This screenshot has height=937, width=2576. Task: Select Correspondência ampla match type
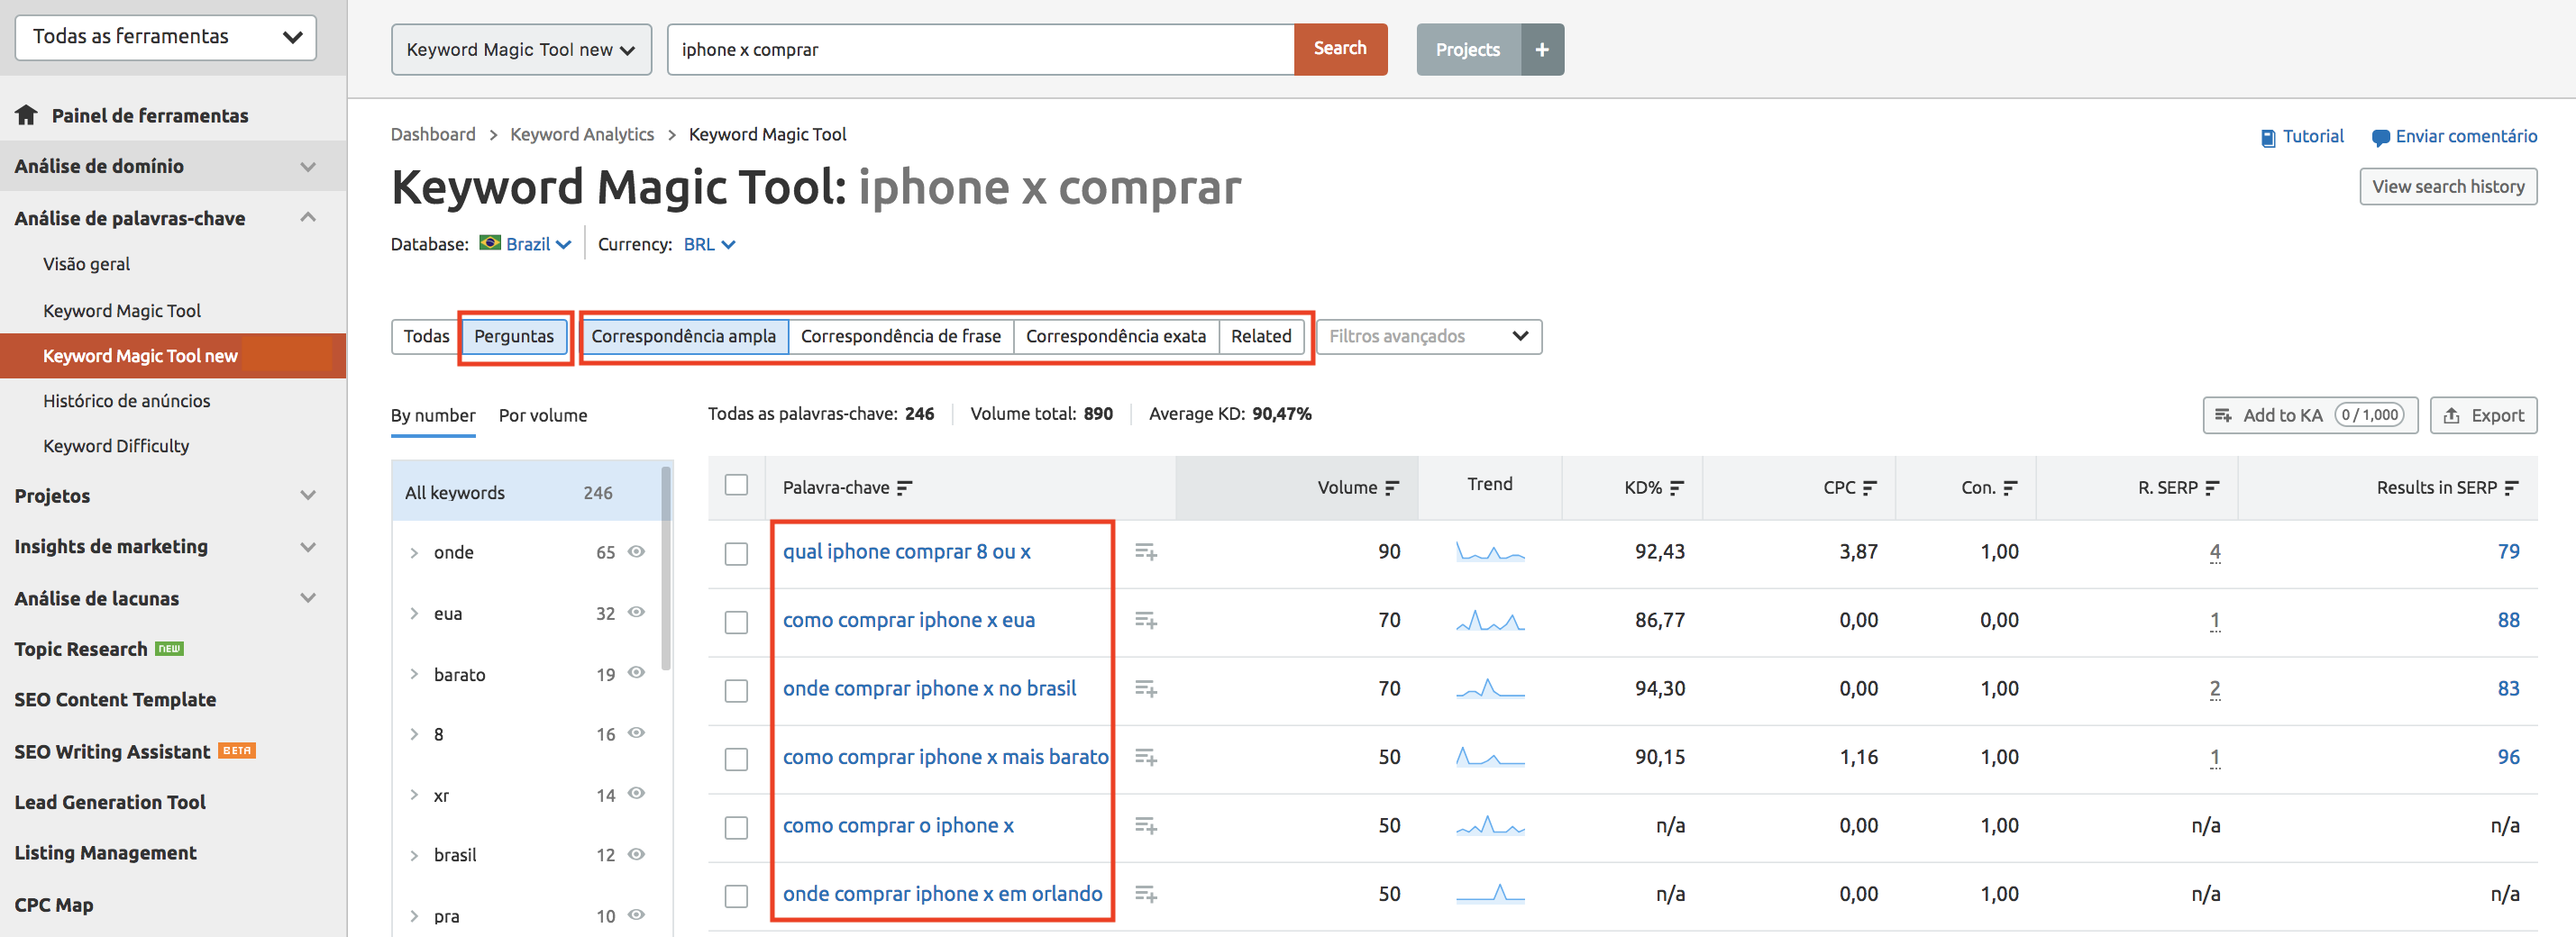pos(684,336)
